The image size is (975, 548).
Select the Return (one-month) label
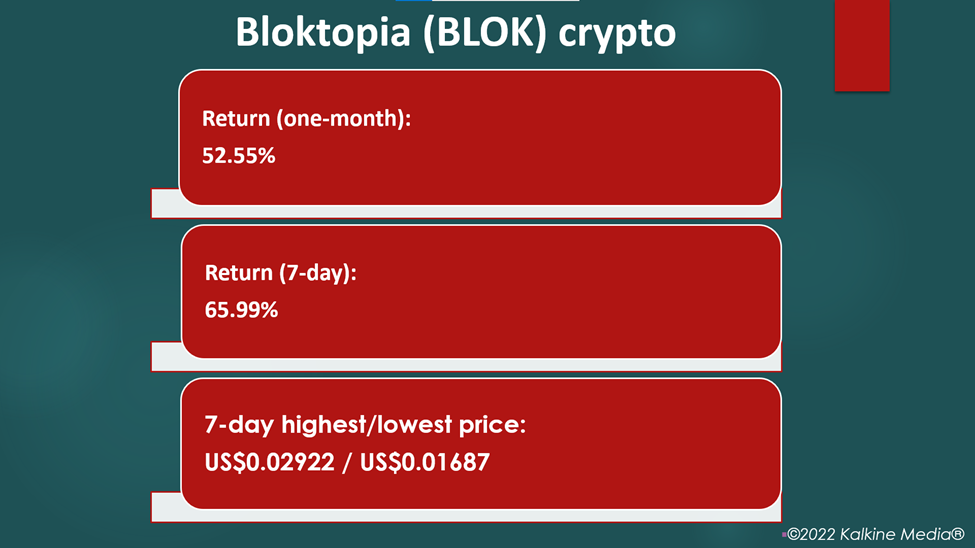[x=307, y=118]
